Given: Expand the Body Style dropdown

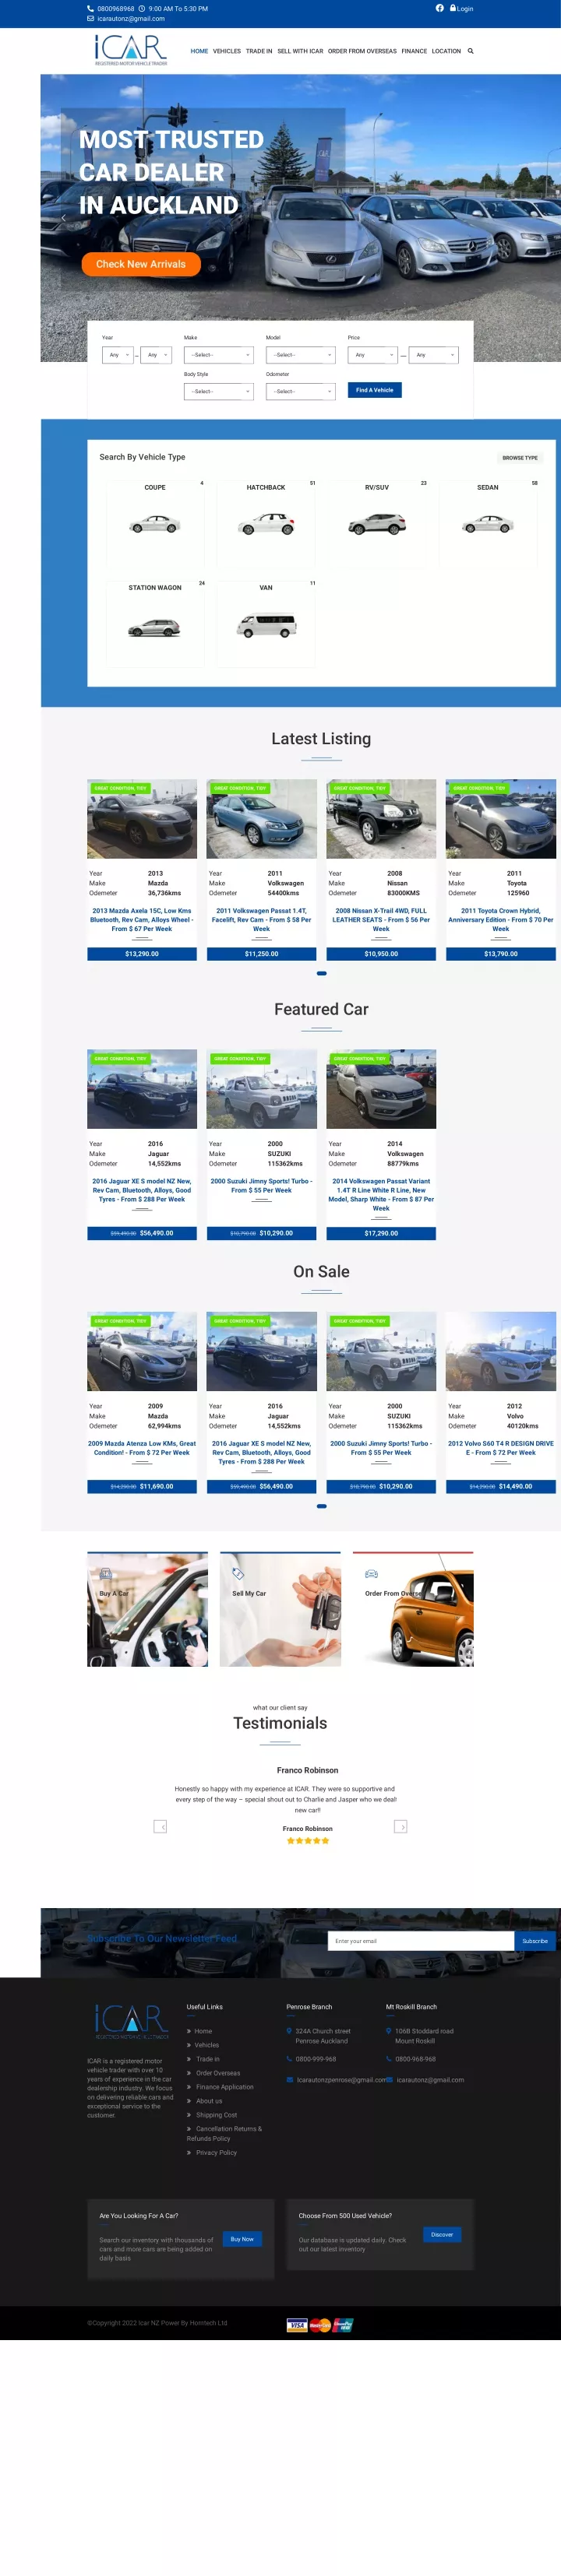Looking at the screenshot, I should point(219,392).
